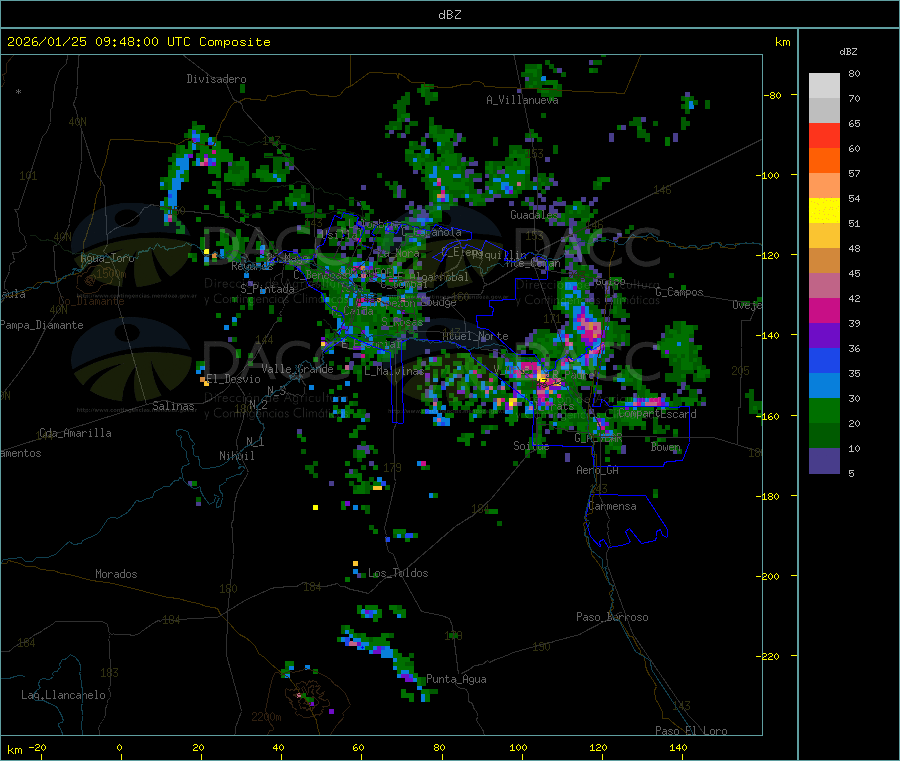Click the 'Lag.Llancanelo' map label

63,695
